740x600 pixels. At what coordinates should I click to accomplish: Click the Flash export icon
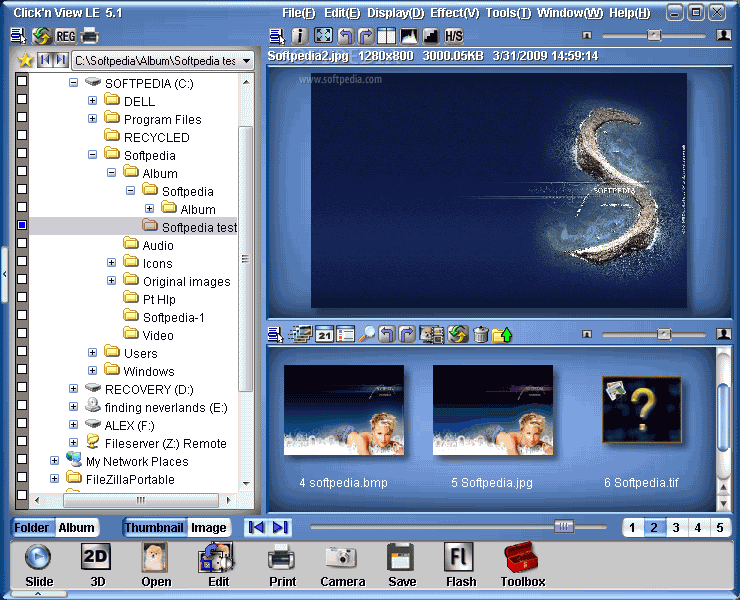click(x=461, y=565)
